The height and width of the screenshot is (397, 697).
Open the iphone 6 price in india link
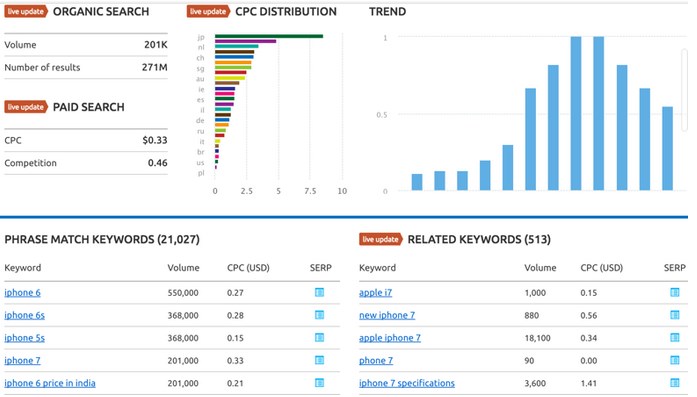click(x=50, y=383)
